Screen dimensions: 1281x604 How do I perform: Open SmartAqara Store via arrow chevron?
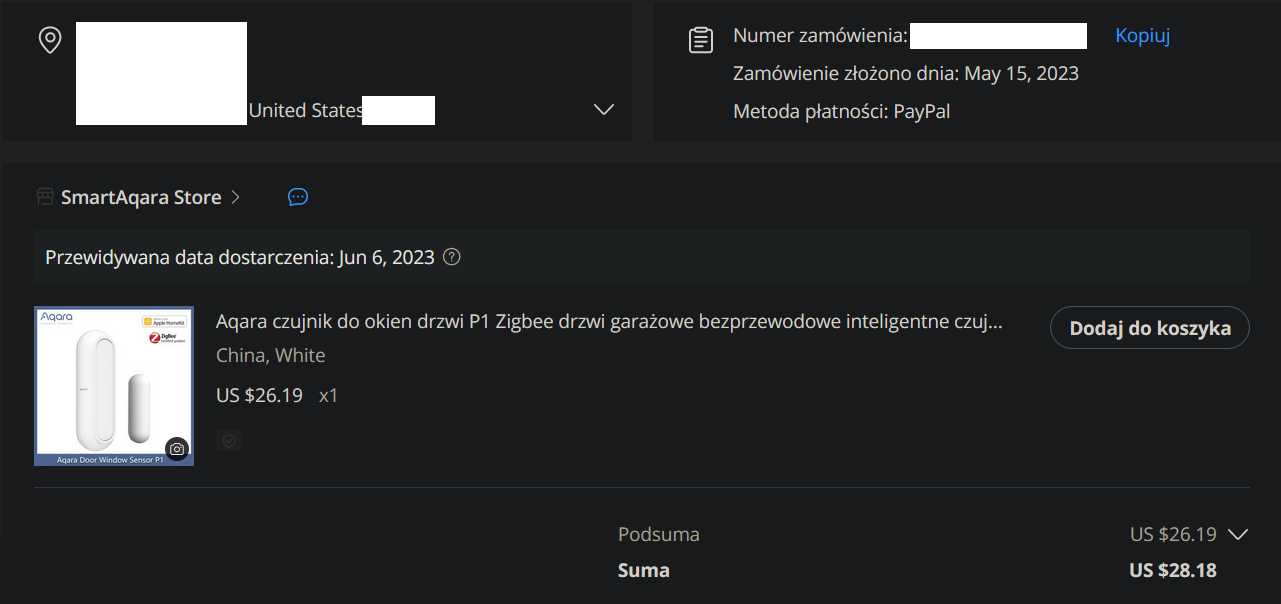coord(235,197)
